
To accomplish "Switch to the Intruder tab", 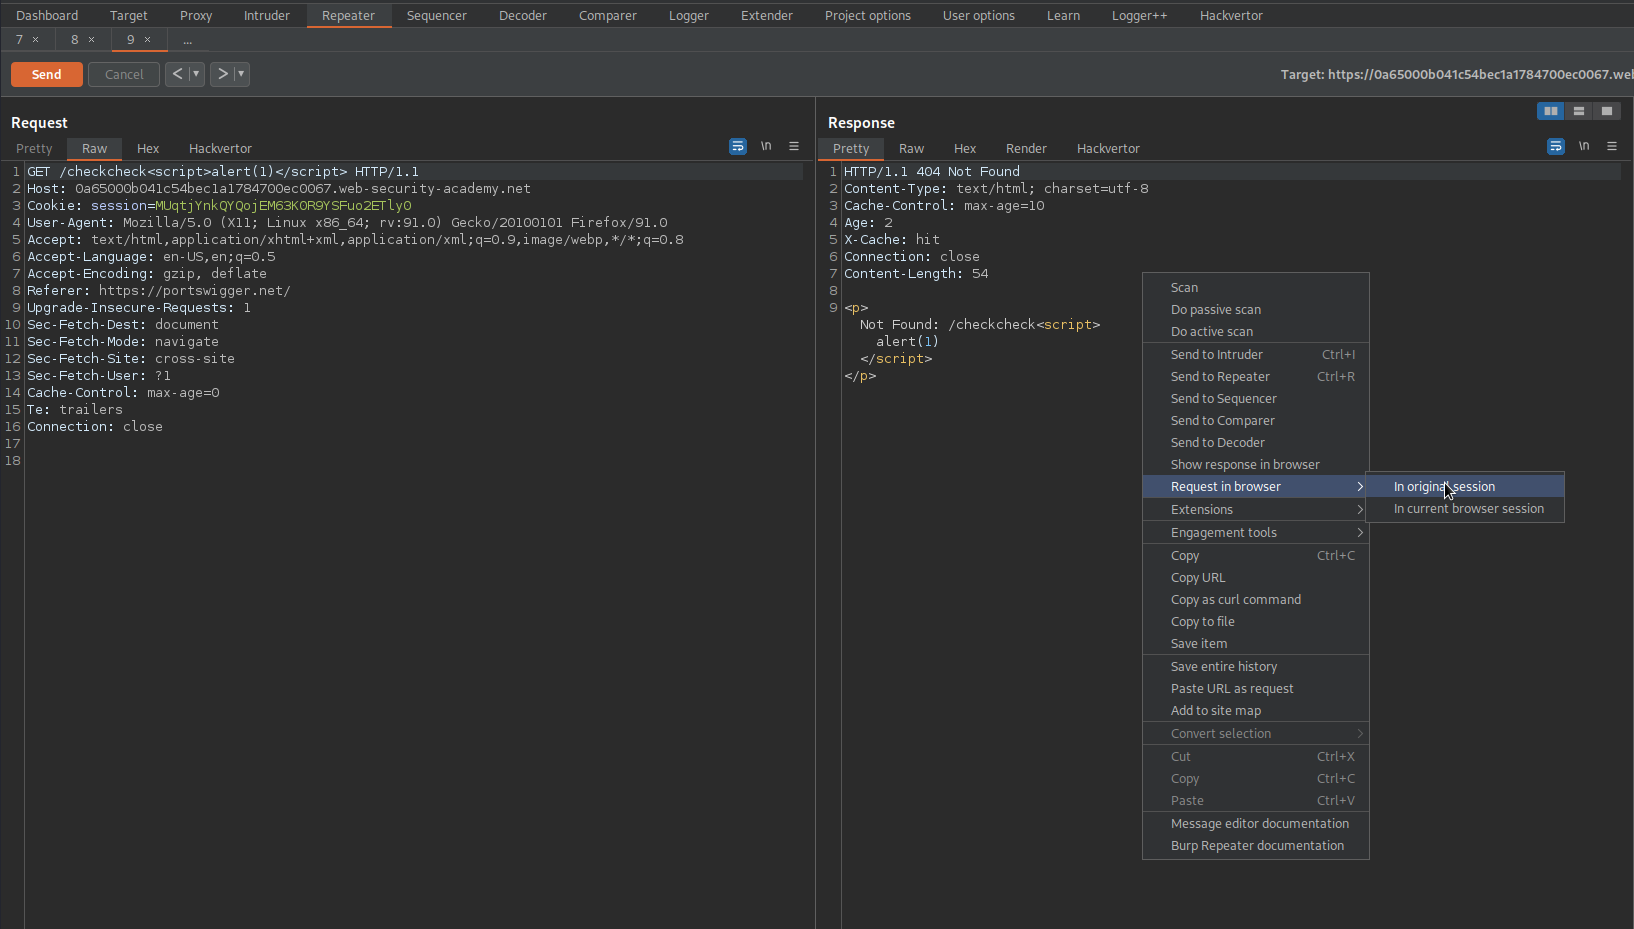I will pos(267,15).
